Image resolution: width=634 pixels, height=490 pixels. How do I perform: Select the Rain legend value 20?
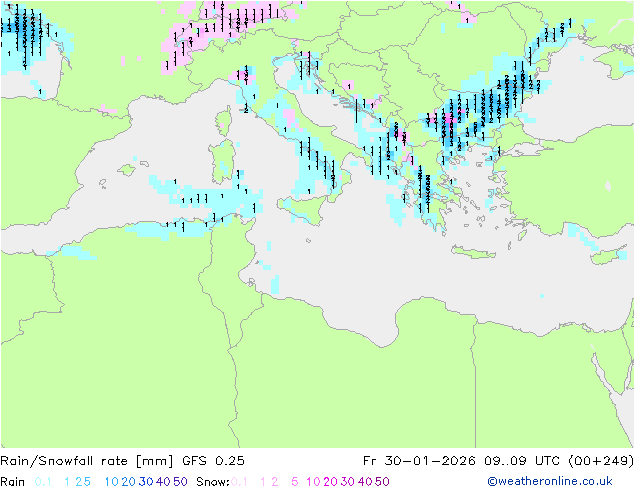129,482
